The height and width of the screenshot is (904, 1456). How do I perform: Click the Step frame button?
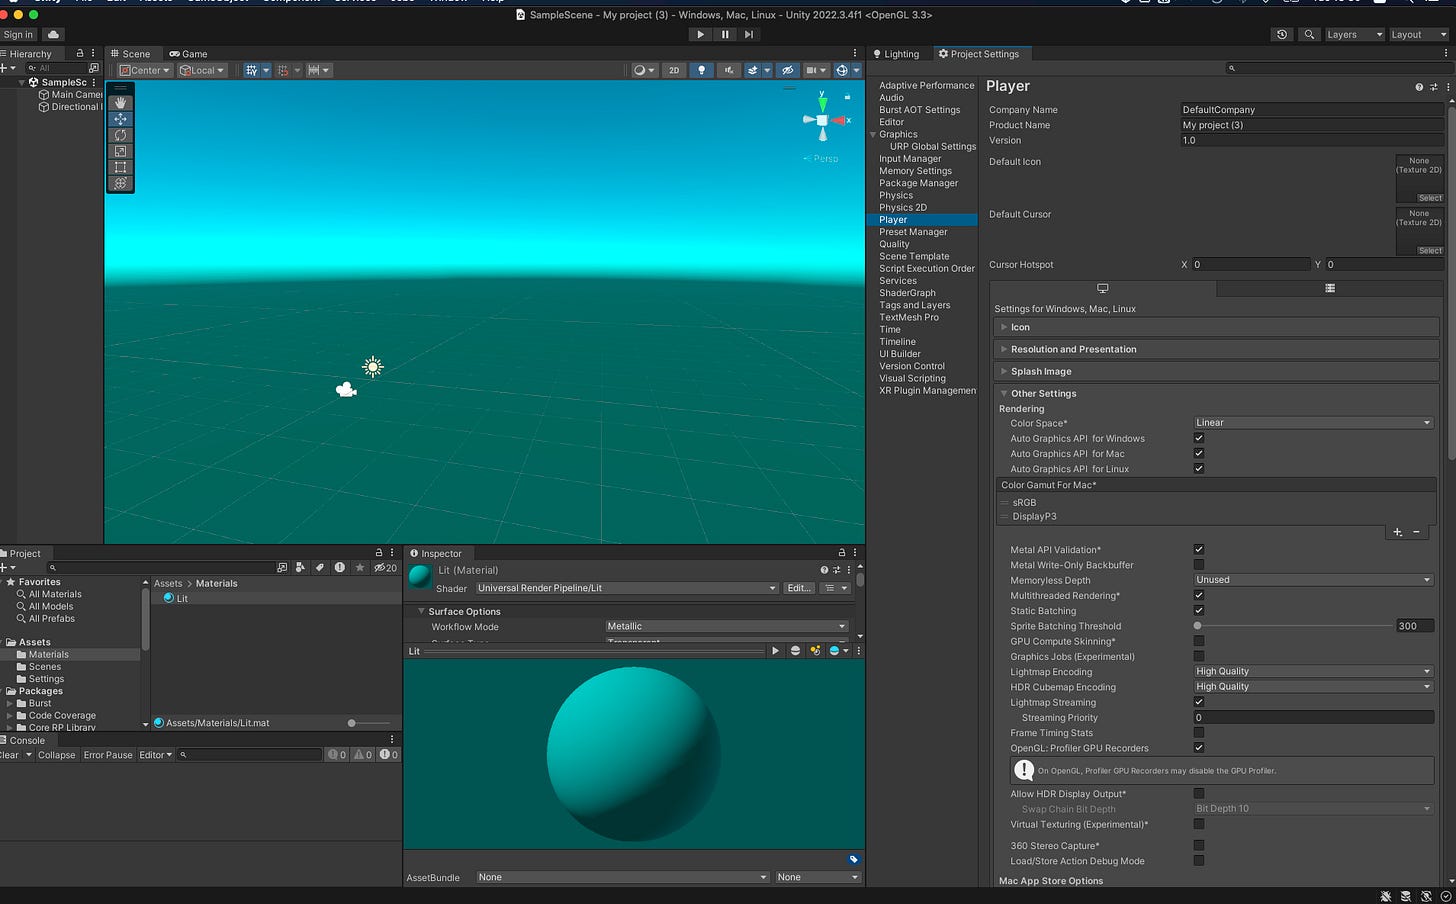pyautogui.click(x=749, y=34)
